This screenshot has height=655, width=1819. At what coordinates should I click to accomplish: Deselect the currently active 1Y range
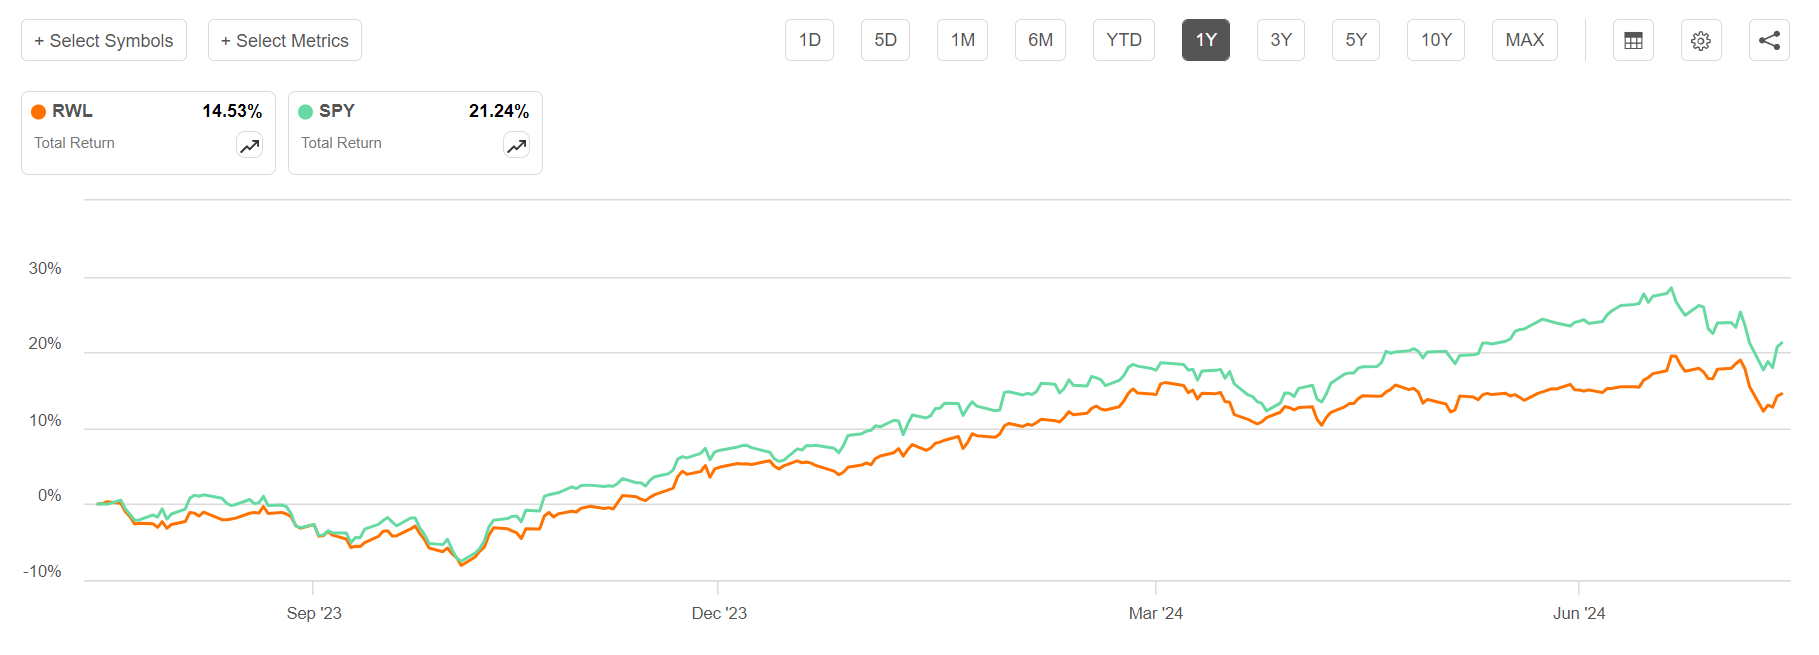point(1205,40)
